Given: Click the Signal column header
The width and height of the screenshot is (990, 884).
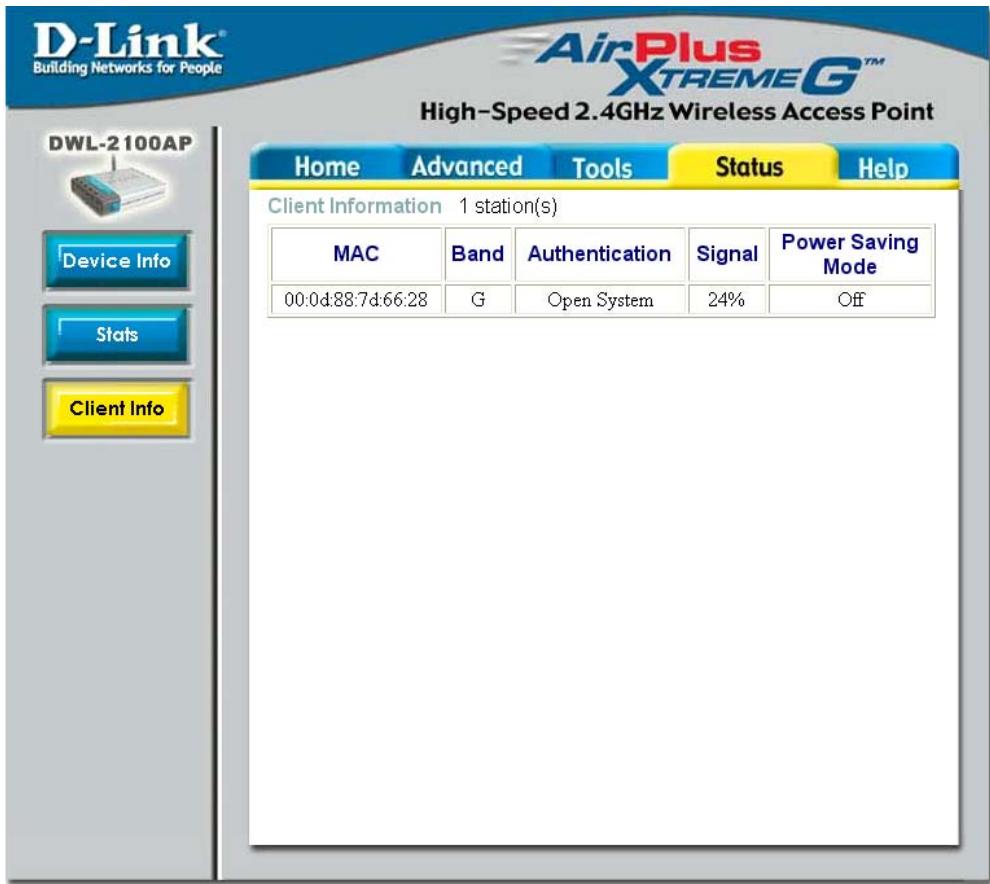Looking at the screenshot, I should pos(727,254).
